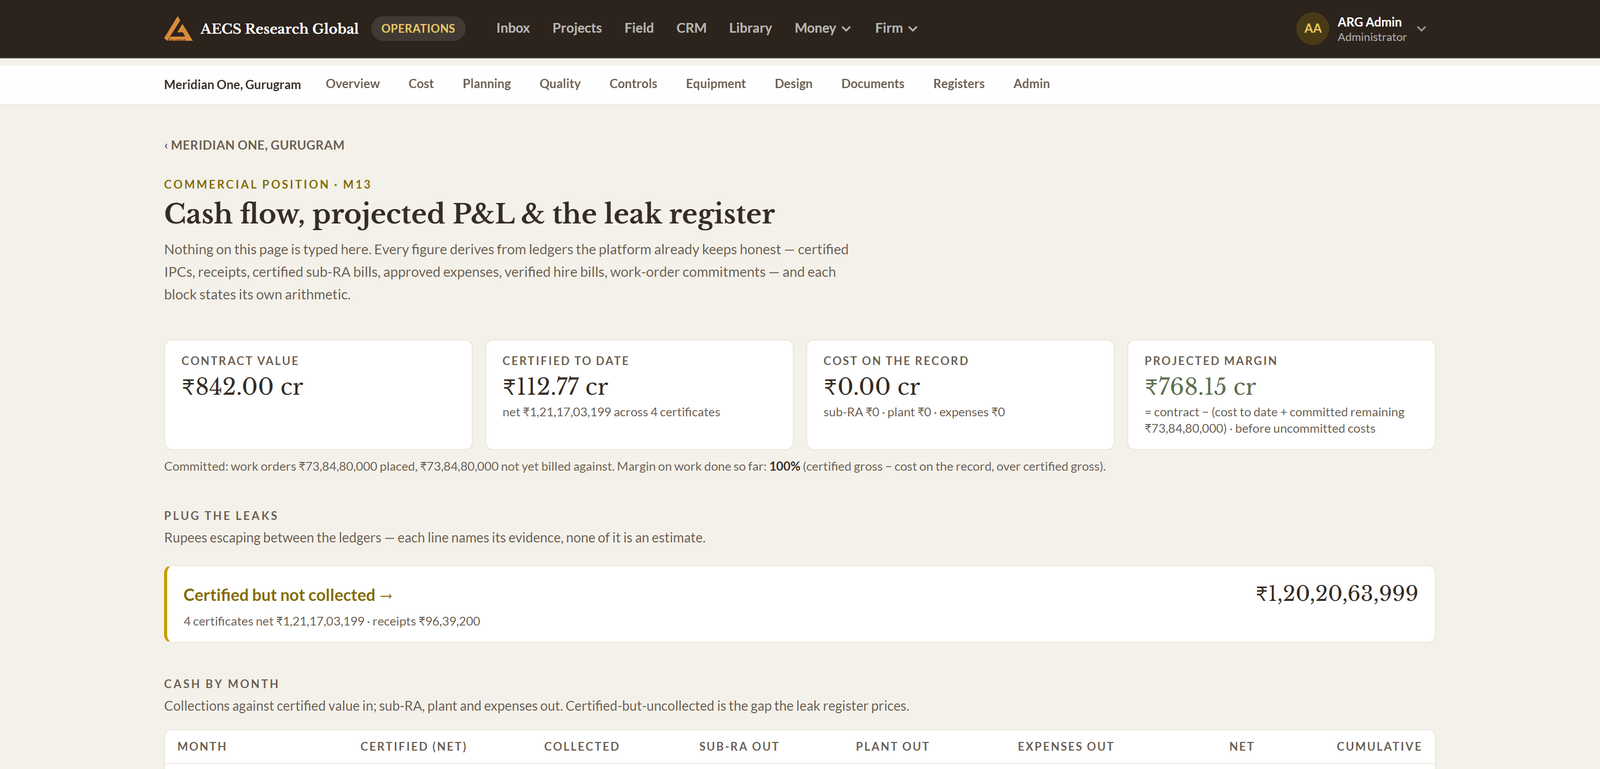Click Meridian One, Gurugram project name in subnav

[x=232, y=85]
